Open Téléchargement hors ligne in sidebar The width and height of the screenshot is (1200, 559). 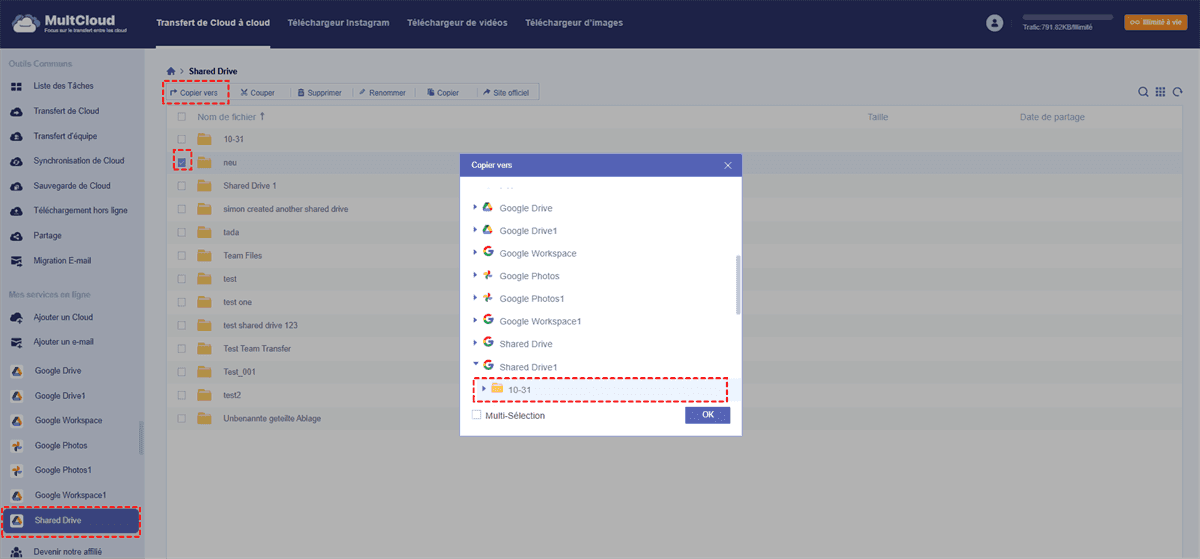pyautogui.click(x=80, y=211)
